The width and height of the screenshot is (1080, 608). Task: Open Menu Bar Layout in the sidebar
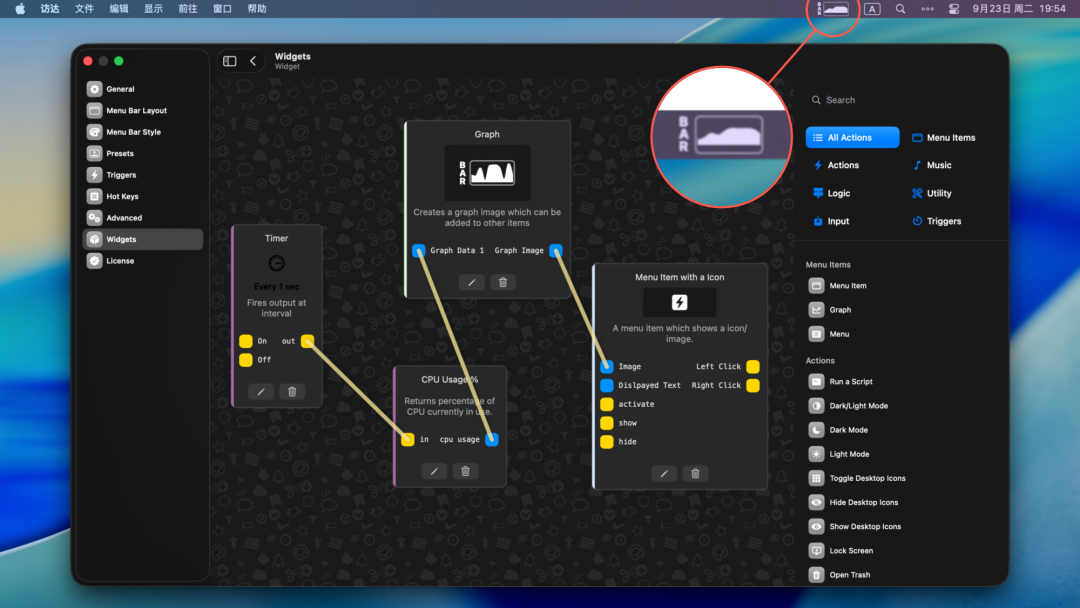click(143, 110)
